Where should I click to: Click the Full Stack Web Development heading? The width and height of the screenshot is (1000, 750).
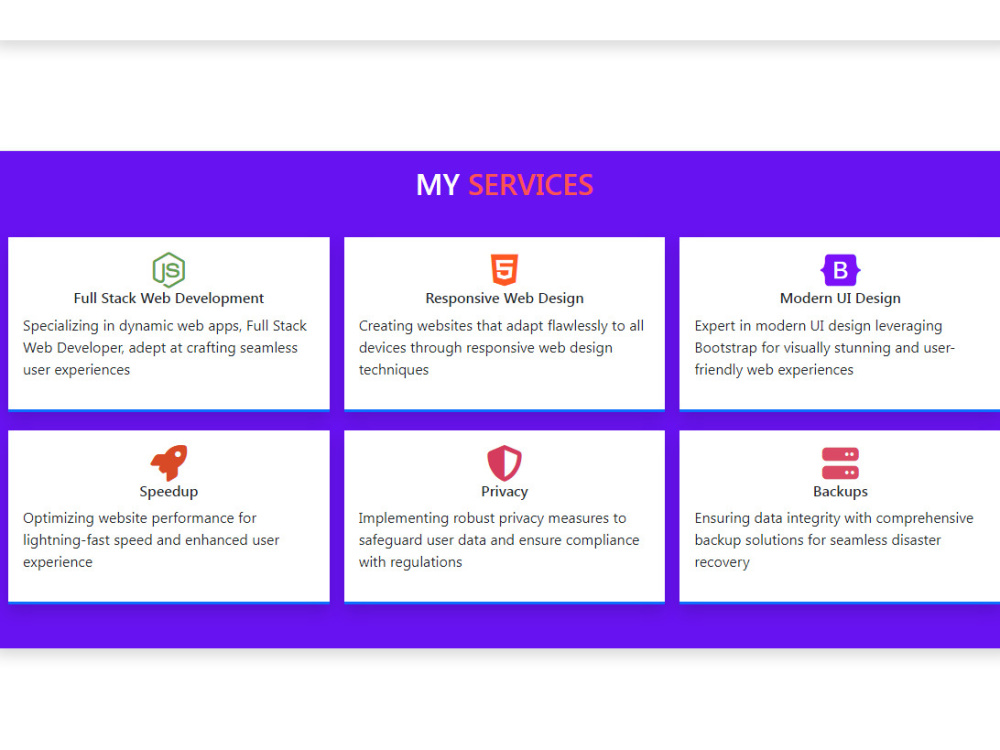tap(168, 297)
